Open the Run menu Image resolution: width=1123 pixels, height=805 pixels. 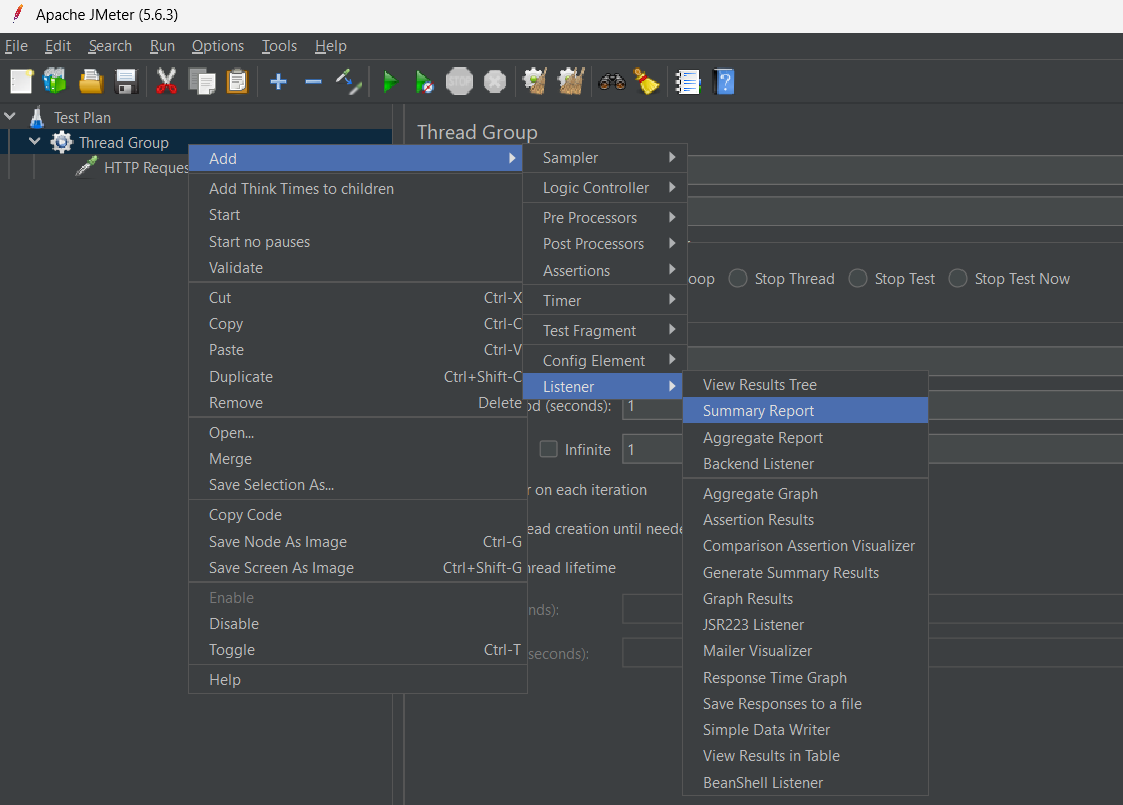point(163,46)
